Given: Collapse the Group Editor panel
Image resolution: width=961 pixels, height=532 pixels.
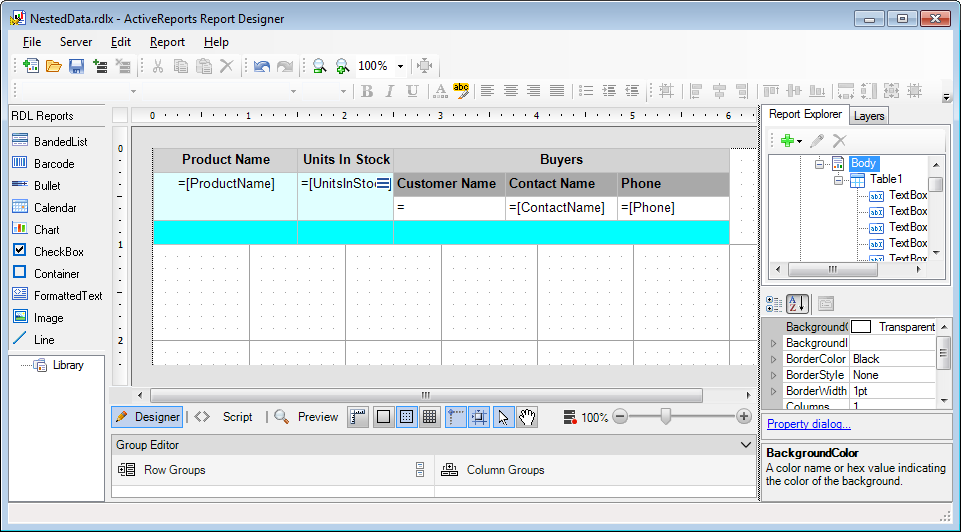Looking at the screenshot, I should pyautogui.click(x=746, y=445).
